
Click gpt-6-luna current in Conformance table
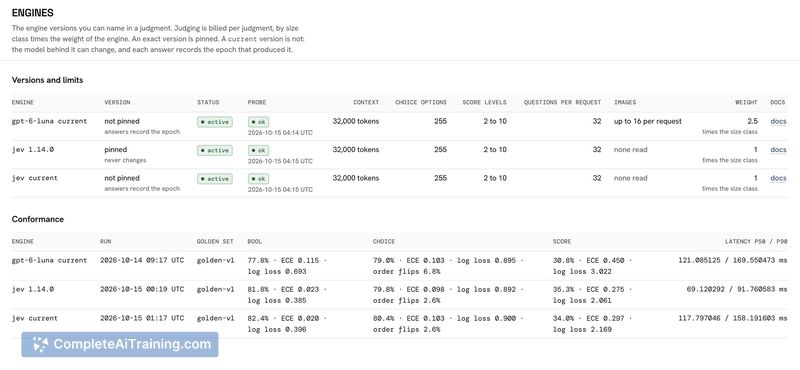49,260
